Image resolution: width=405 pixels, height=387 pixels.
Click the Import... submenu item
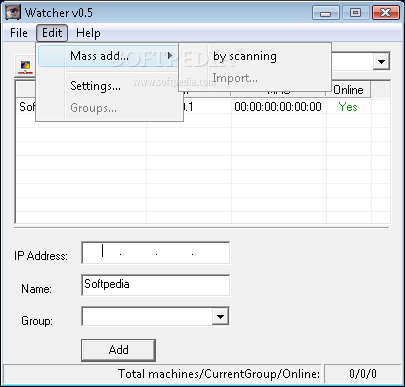coord(255,78)
